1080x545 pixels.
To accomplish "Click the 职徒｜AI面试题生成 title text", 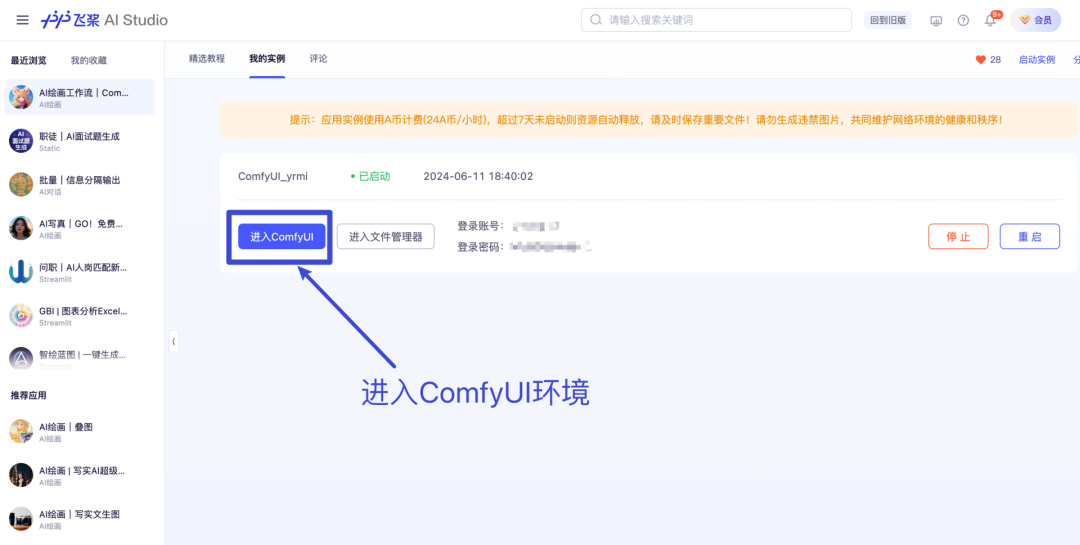I will (79, 136).
